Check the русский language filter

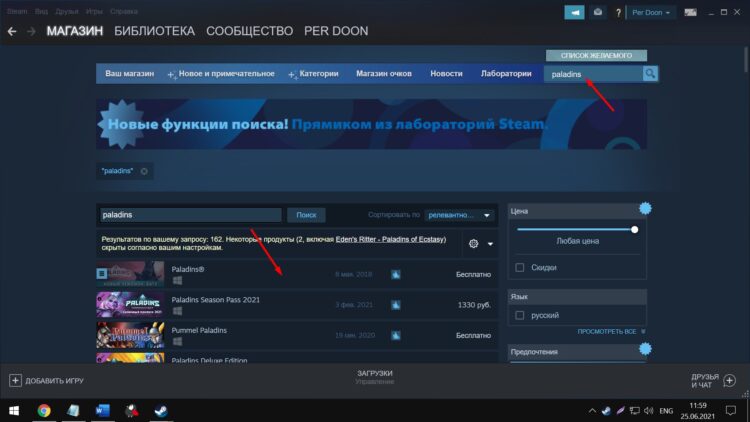click(x=519, y=315)
